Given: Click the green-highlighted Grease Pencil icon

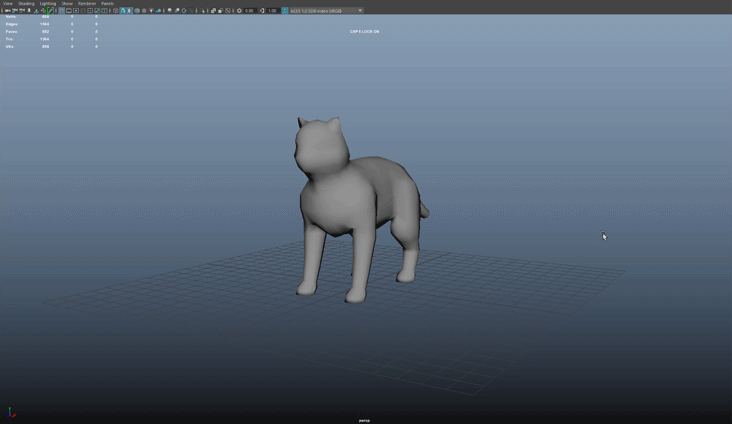Looking at the screenshot, I should (51, 11).
